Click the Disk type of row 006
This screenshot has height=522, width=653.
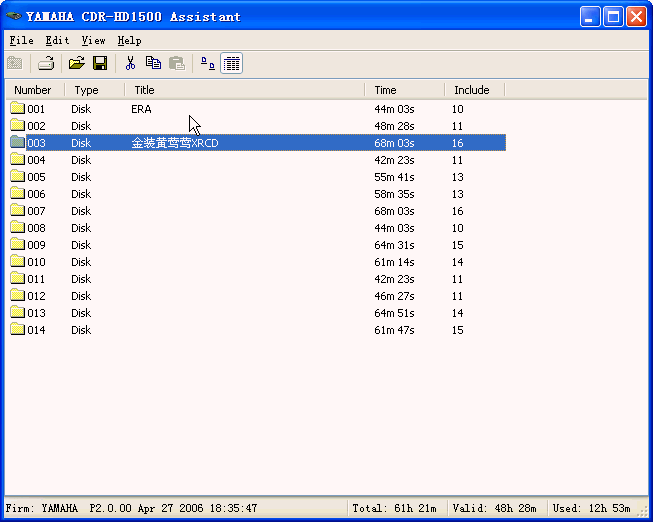81,194
